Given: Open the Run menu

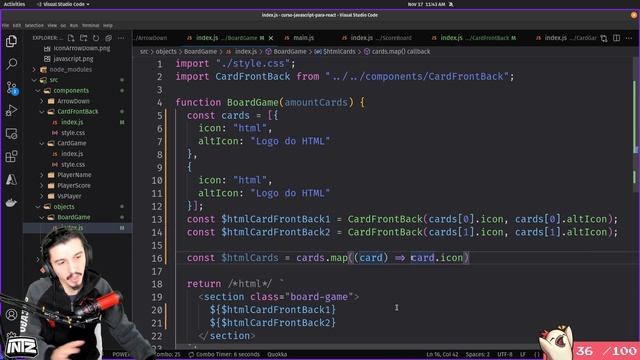Looking at the screenshot, I should tap(73, 25).
